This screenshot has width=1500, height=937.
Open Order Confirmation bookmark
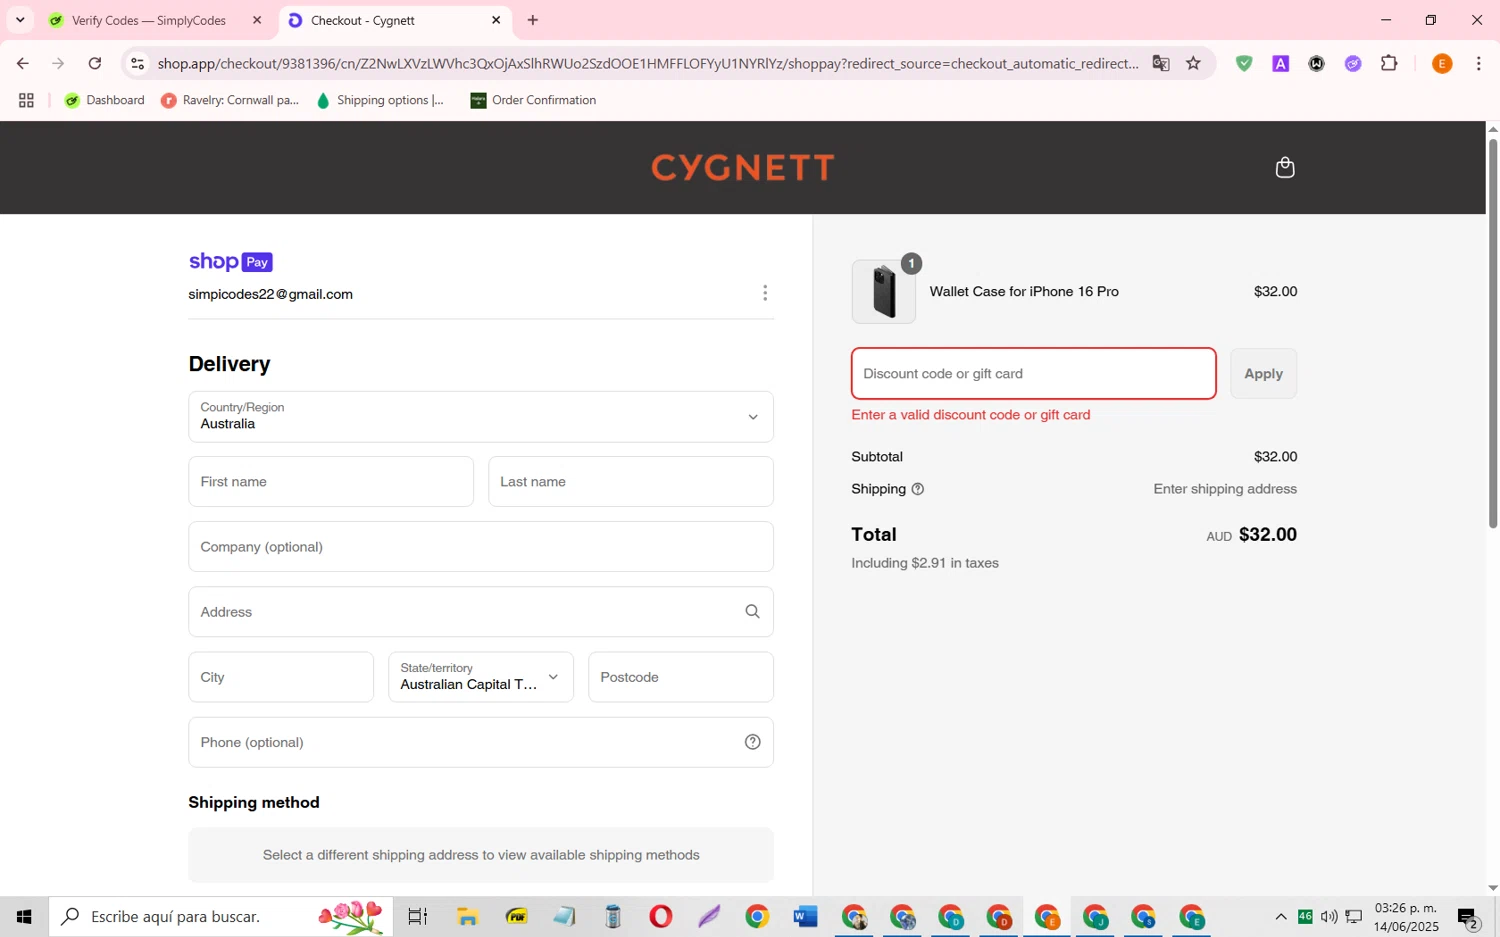coord(533,100)
